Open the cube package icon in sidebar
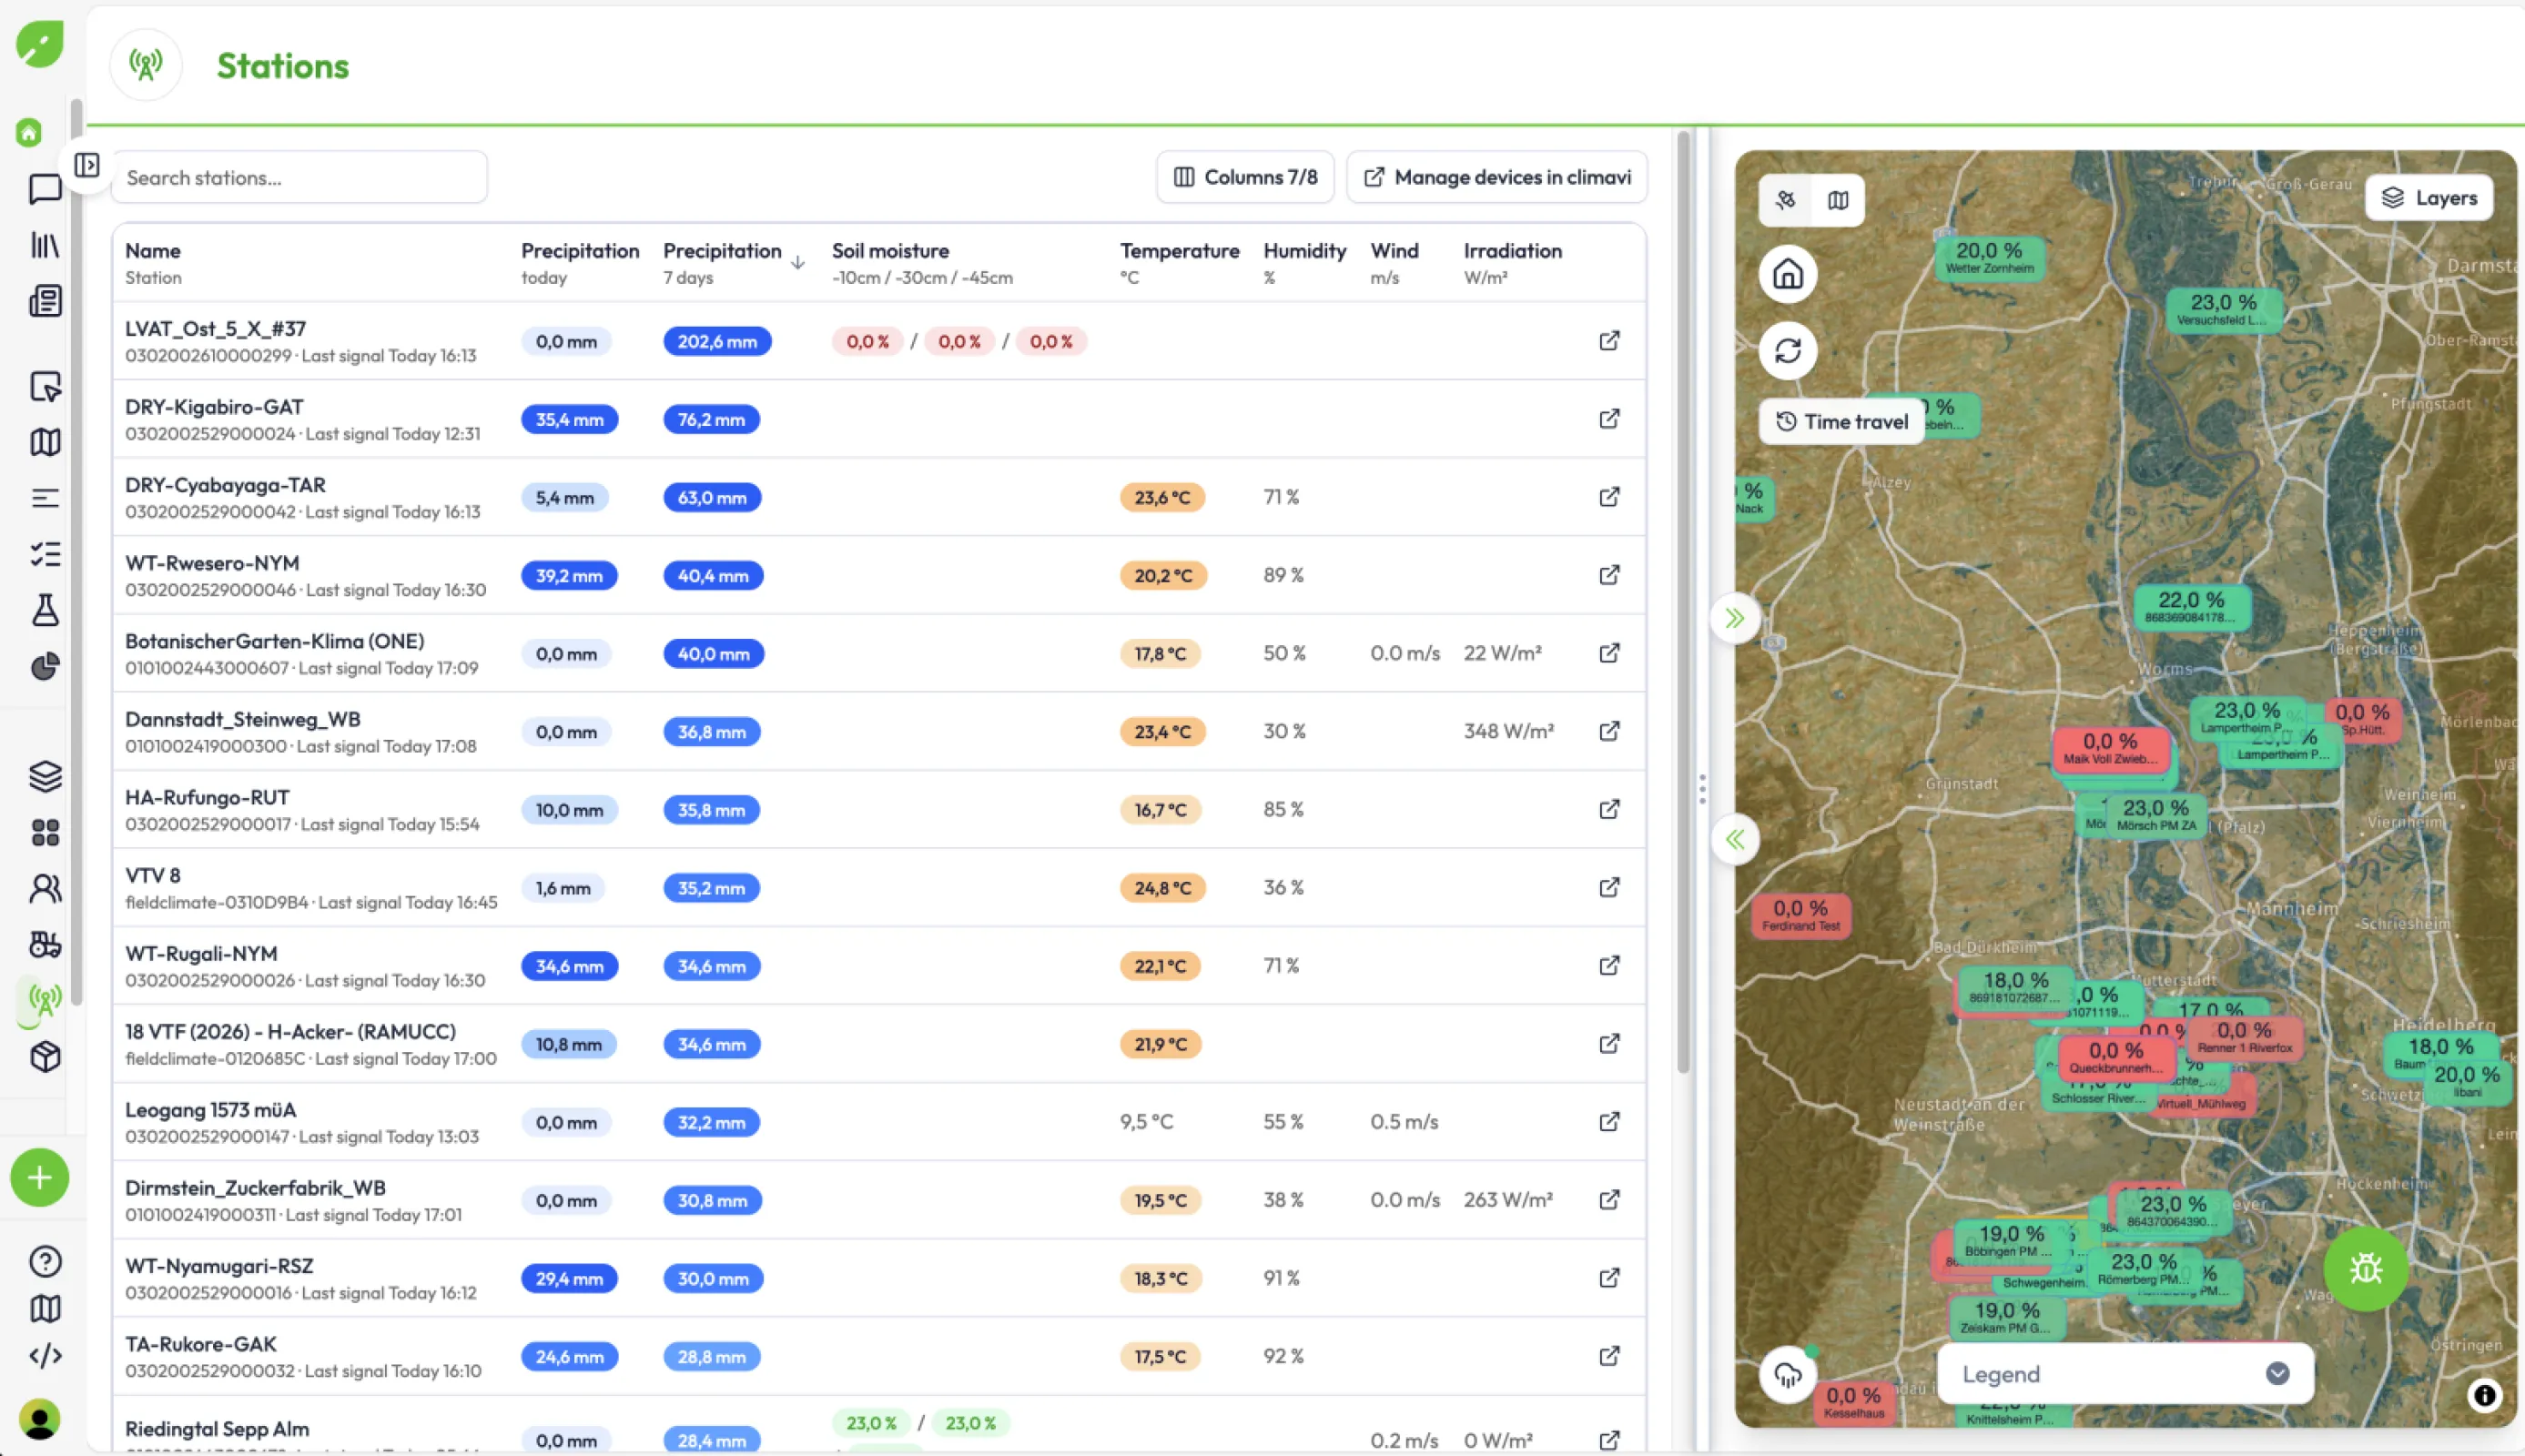 coord(45,1056)
